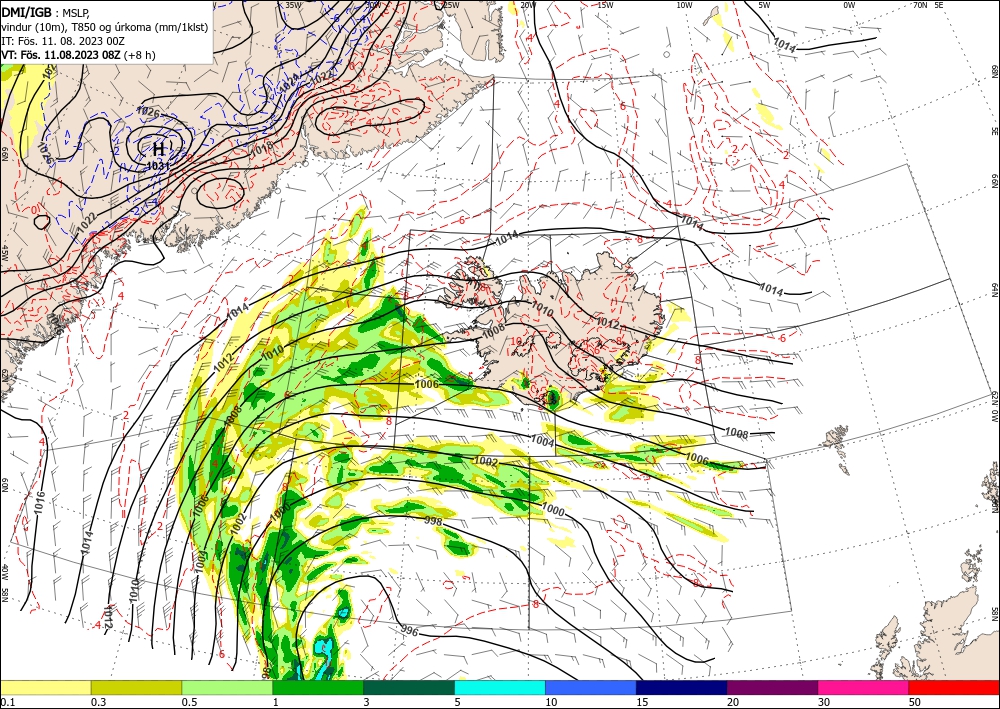Click the '5W' longitude label

(765, 5)
